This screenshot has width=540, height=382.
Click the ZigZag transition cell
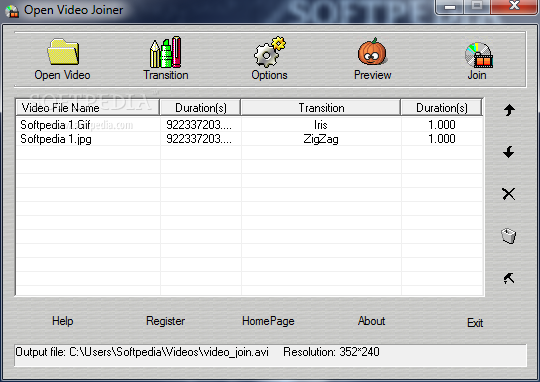[321, 139]
